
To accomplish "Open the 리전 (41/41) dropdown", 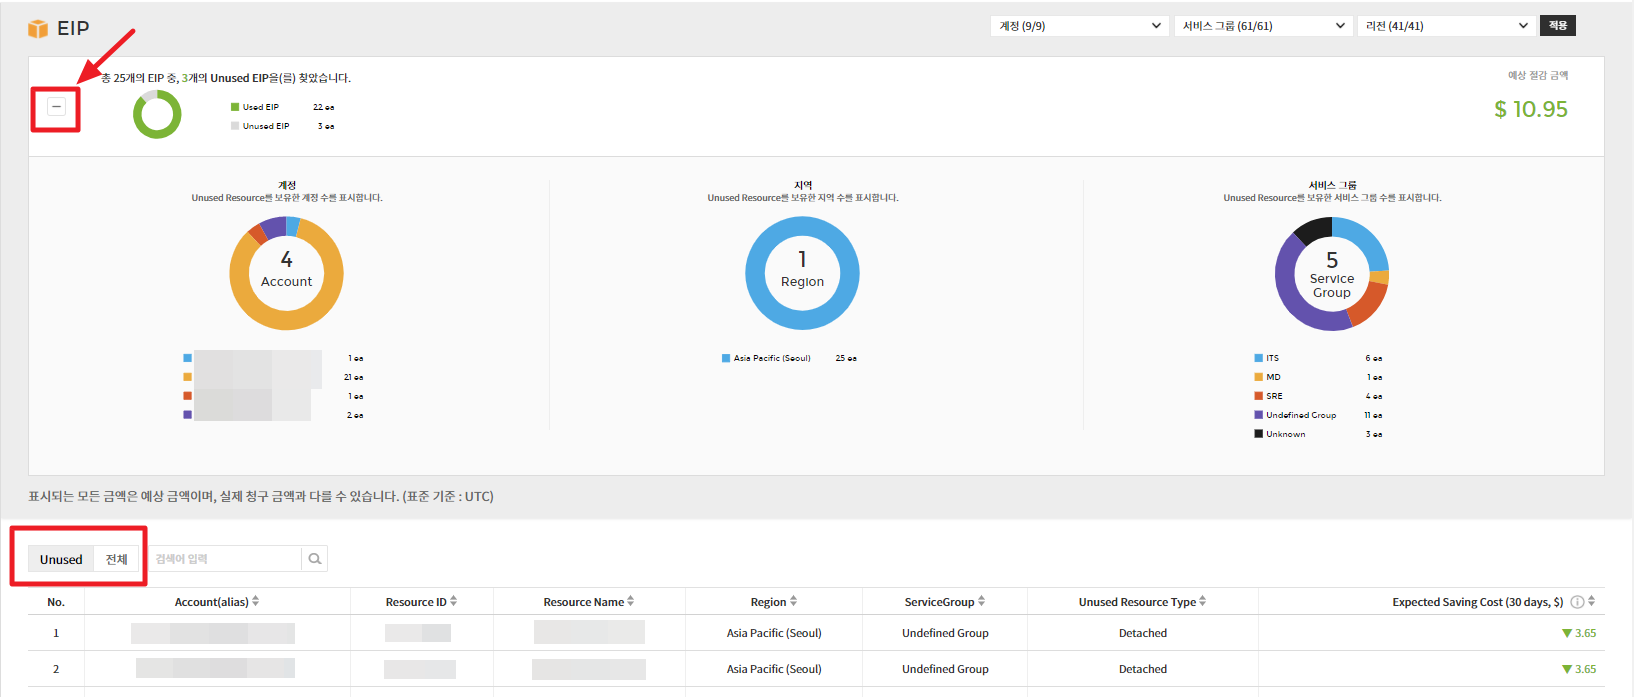I will (x=1446, y=26).
